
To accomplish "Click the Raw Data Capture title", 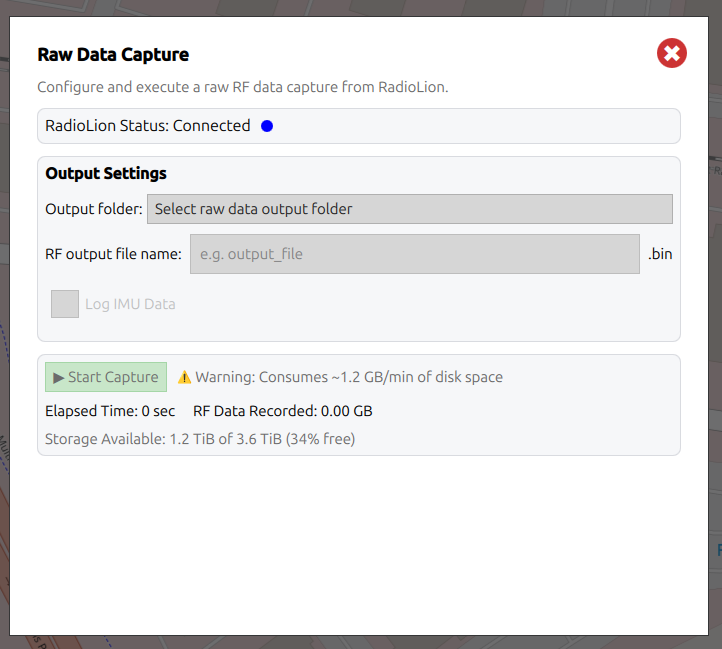I will [x=113, y=55].
